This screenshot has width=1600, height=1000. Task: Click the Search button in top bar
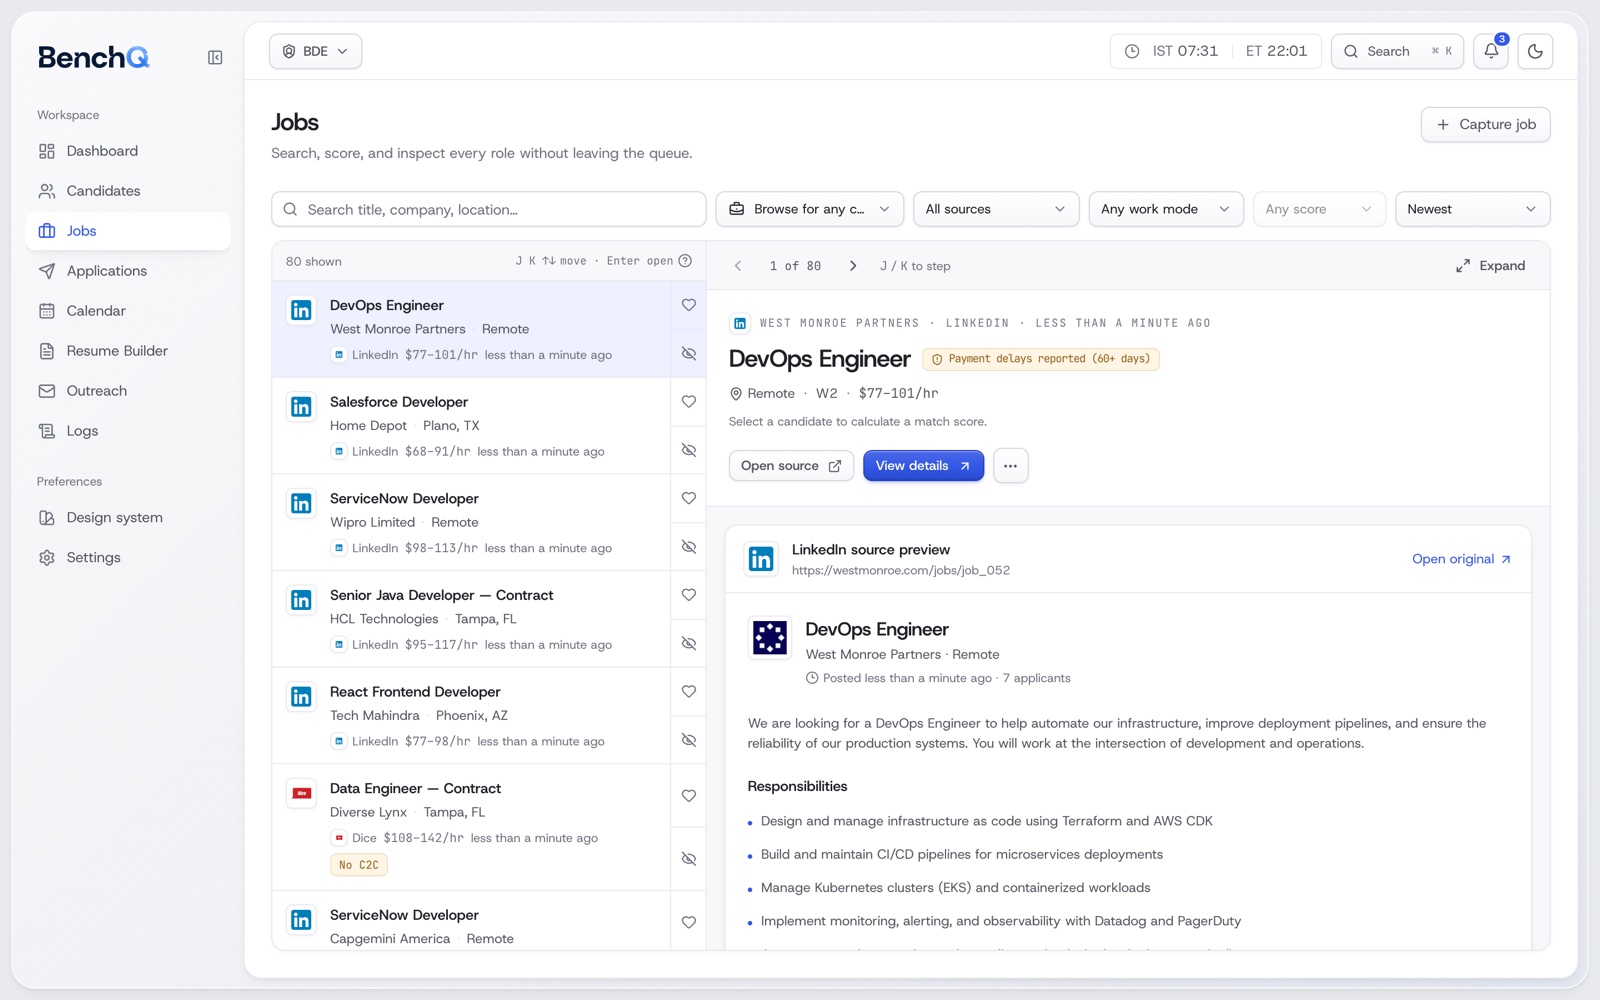(1397, 51)
